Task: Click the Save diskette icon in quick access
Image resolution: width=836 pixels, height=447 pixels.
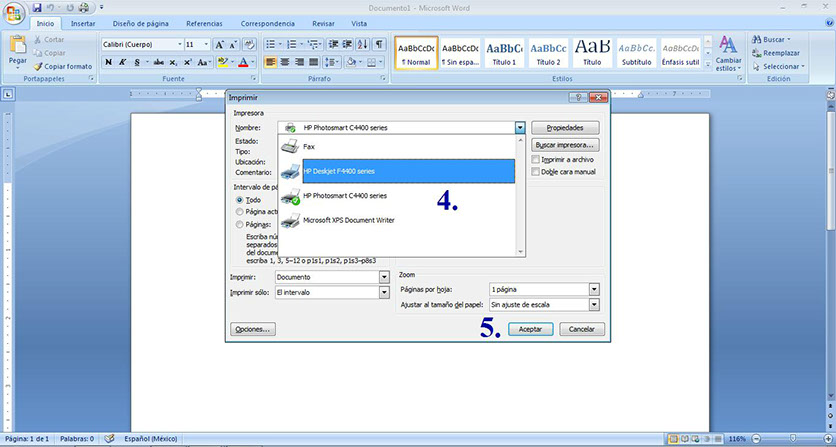Action: pos(37,7)
